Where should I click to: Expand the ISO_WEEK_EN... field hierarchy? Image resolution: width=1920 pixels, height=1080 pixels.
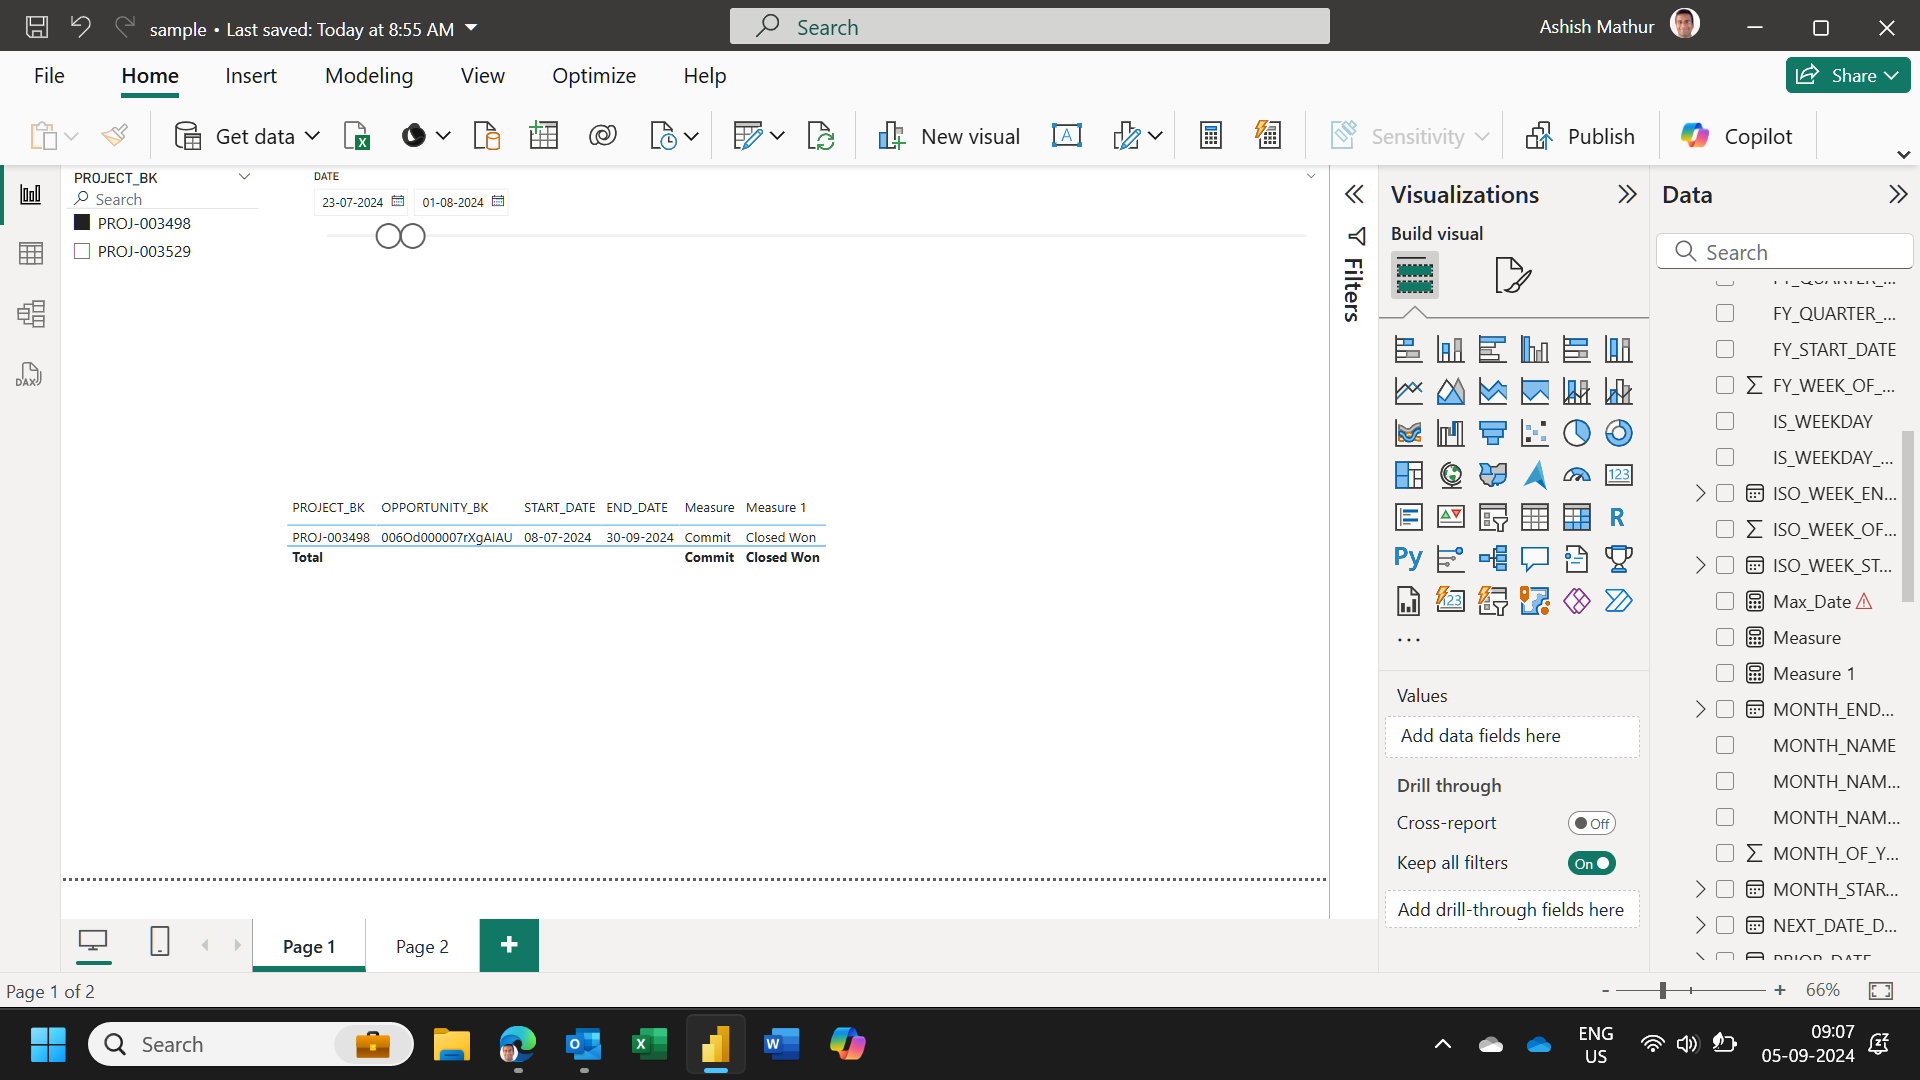1700,493
